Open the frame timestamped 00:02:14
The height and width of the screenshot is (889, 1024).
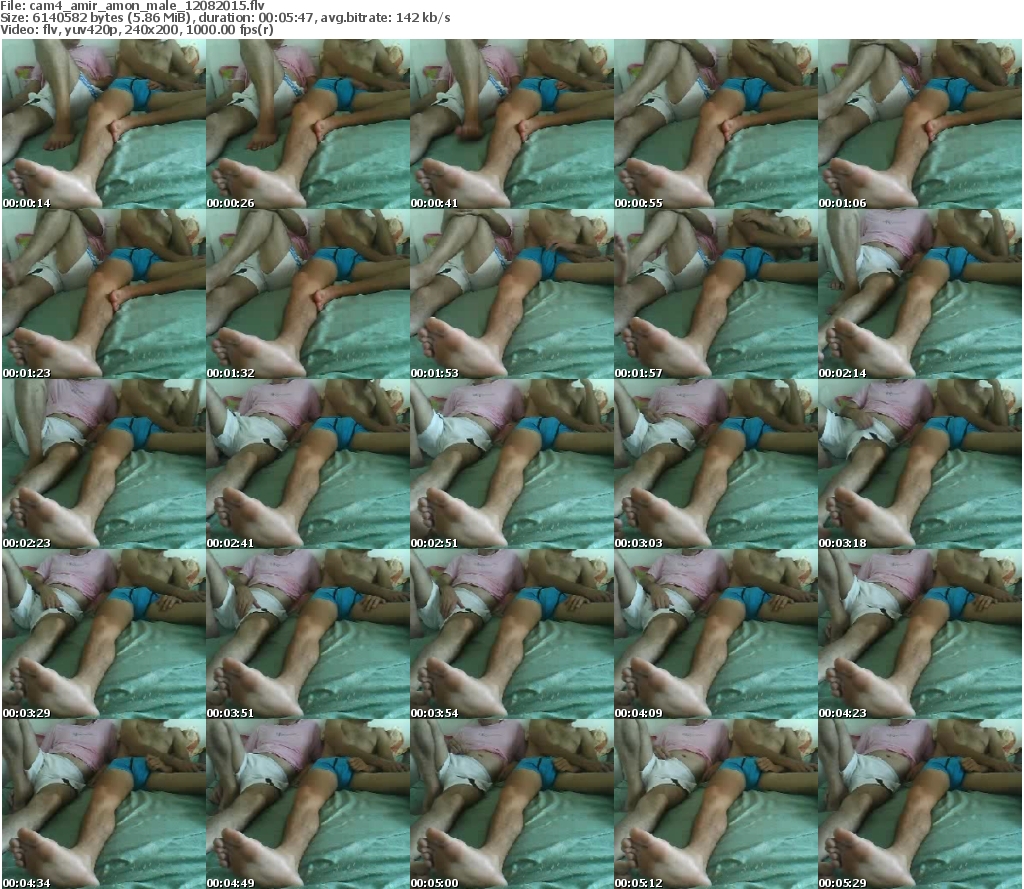point(920,294)
